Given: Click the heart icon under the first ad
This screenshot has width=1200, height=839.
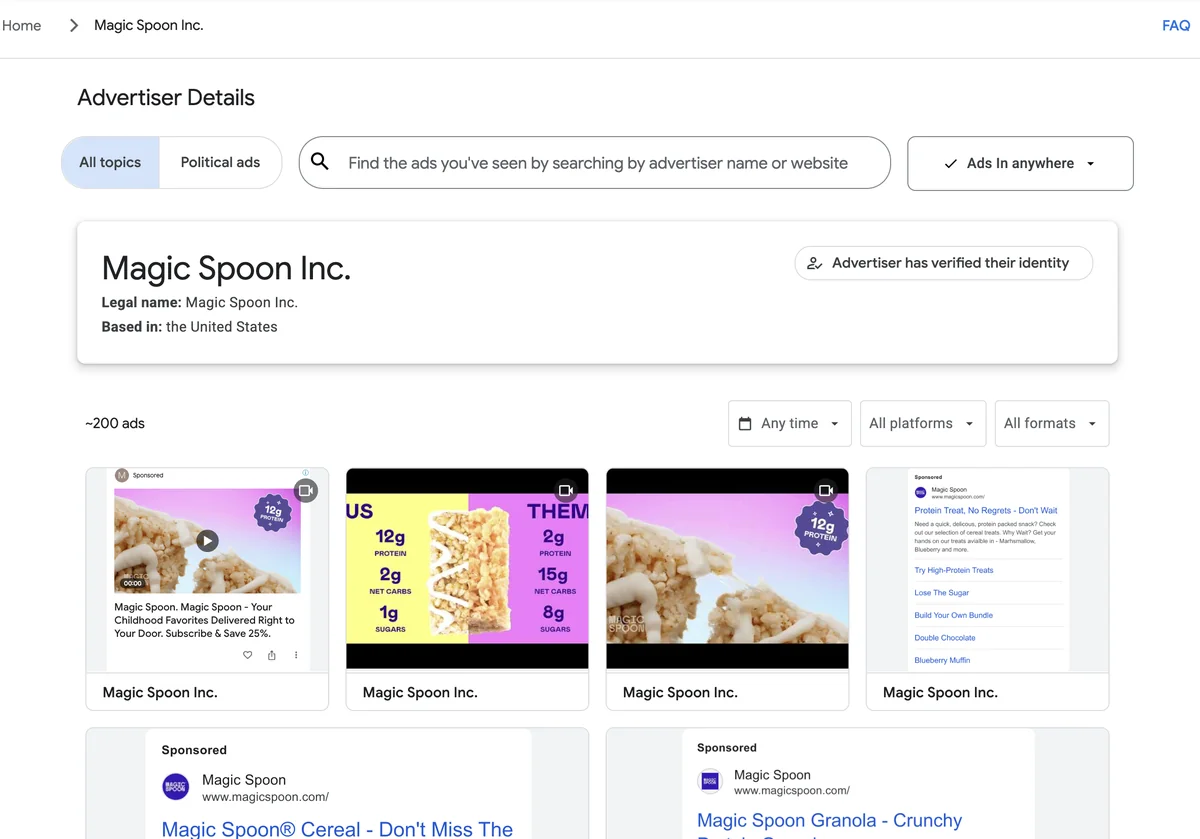Looking at the screenshot, I should (x=247, y=655).
